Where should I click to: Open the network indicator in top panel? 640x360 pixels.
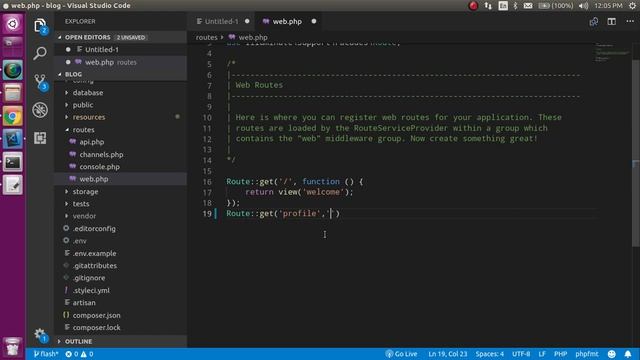click(x=488, y=6)
